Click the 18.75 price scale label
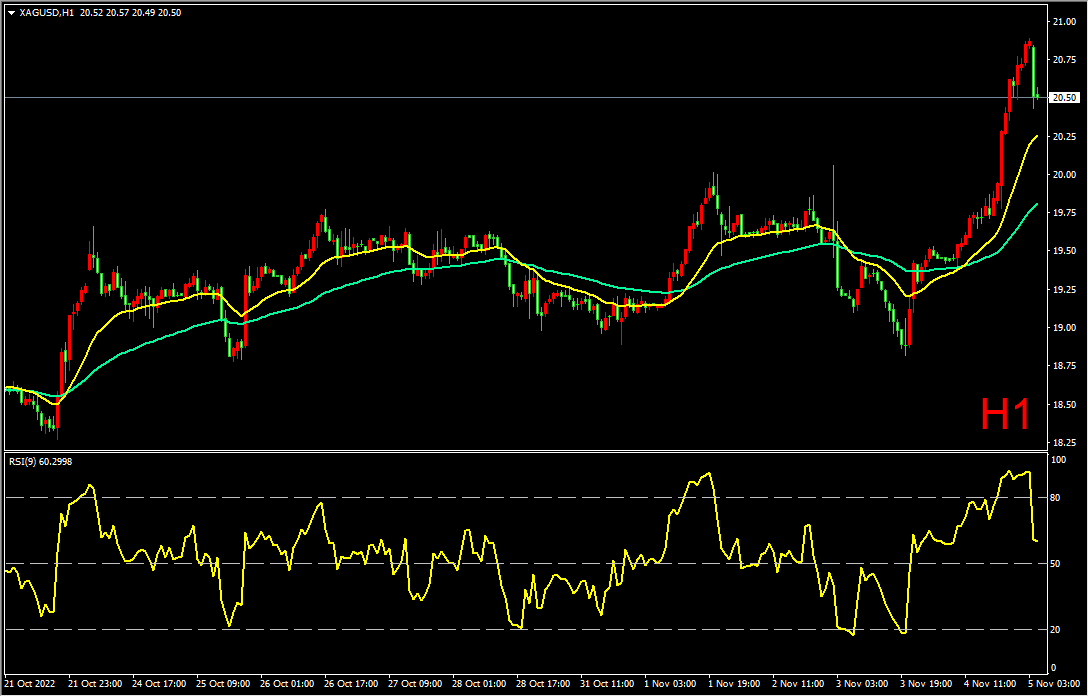Screen dimensions: 1089x697 click(x=1065, y=366)
